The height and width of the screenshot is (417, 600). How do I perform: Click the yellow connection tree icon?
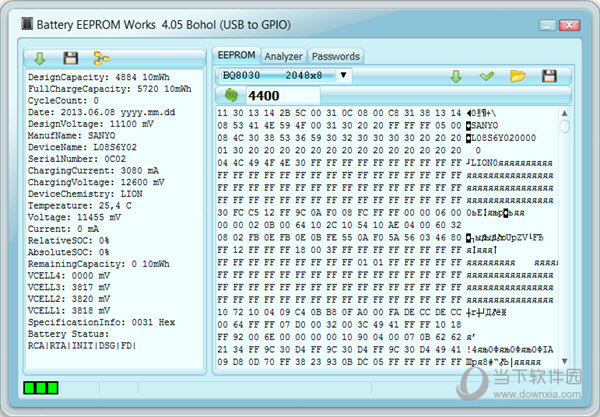tap(100, 58)
